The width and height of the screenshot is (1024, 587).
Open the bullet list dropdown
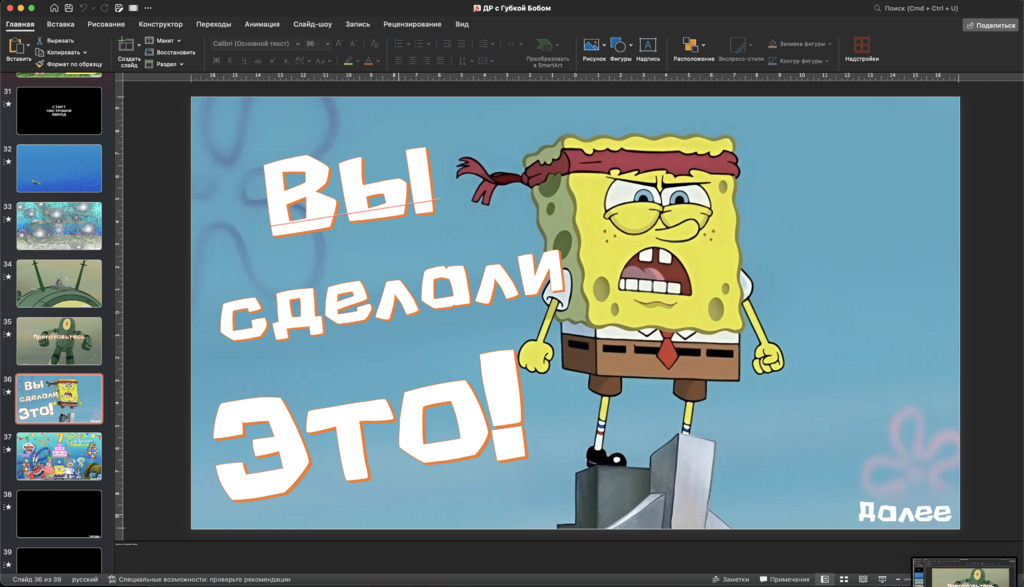(408, 44)
